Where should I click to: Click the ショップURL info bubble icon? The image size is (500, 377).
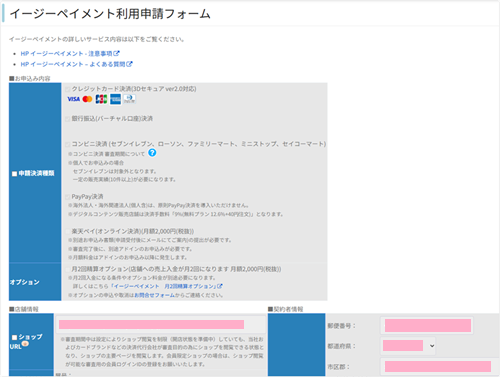(25, 344)
